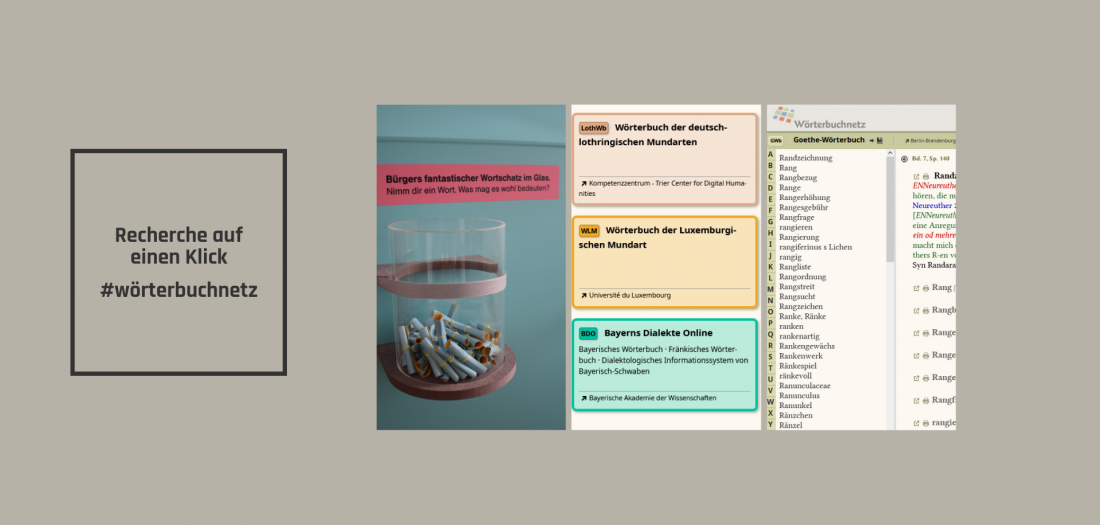This screenshot has width=1100, height=525.
Task: Select Rangsucht in the word list
Action: tap(798, 296)
